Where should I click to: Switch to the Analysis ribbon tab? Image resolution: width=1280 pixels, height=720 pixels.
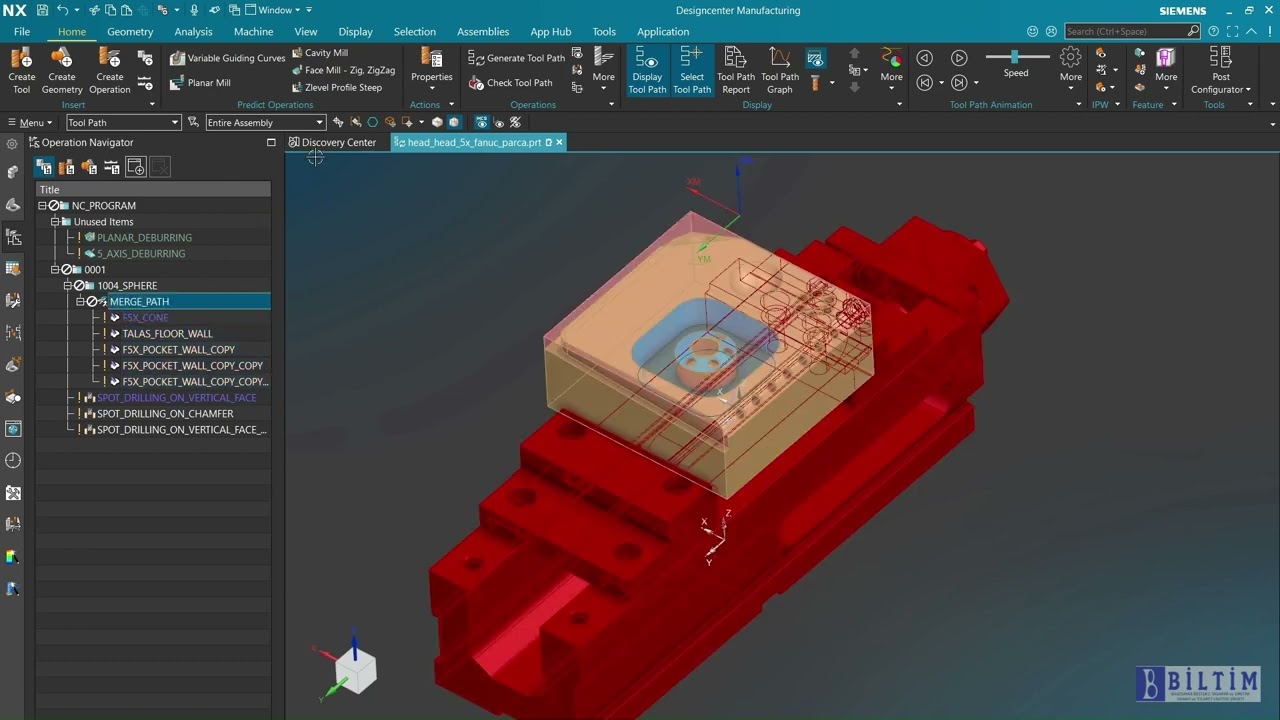193,32
